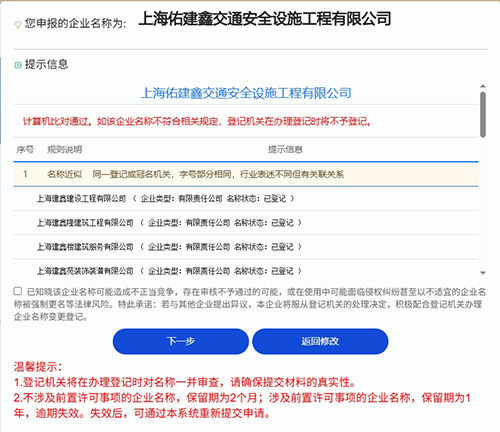
Task: Click the 提示信息 column header in table
Action: tap(285, 150)
